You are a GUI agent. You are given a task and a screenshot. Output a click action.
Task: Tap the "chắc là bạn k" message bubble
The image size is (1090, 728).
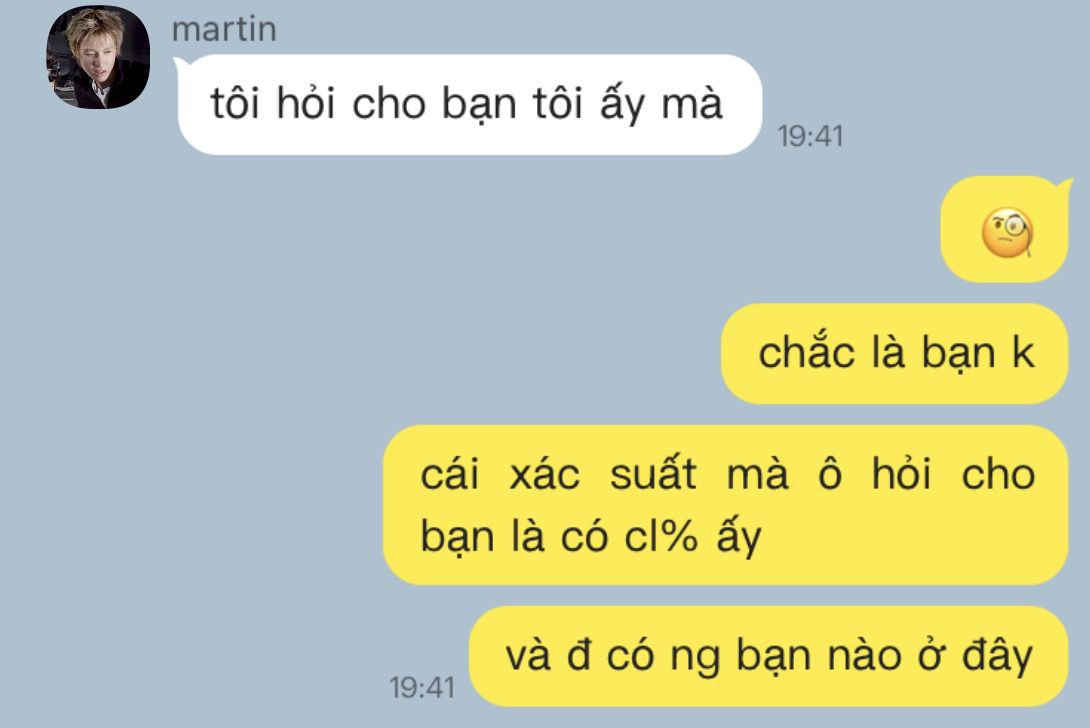pyautogui.click(x=895, y=353)
